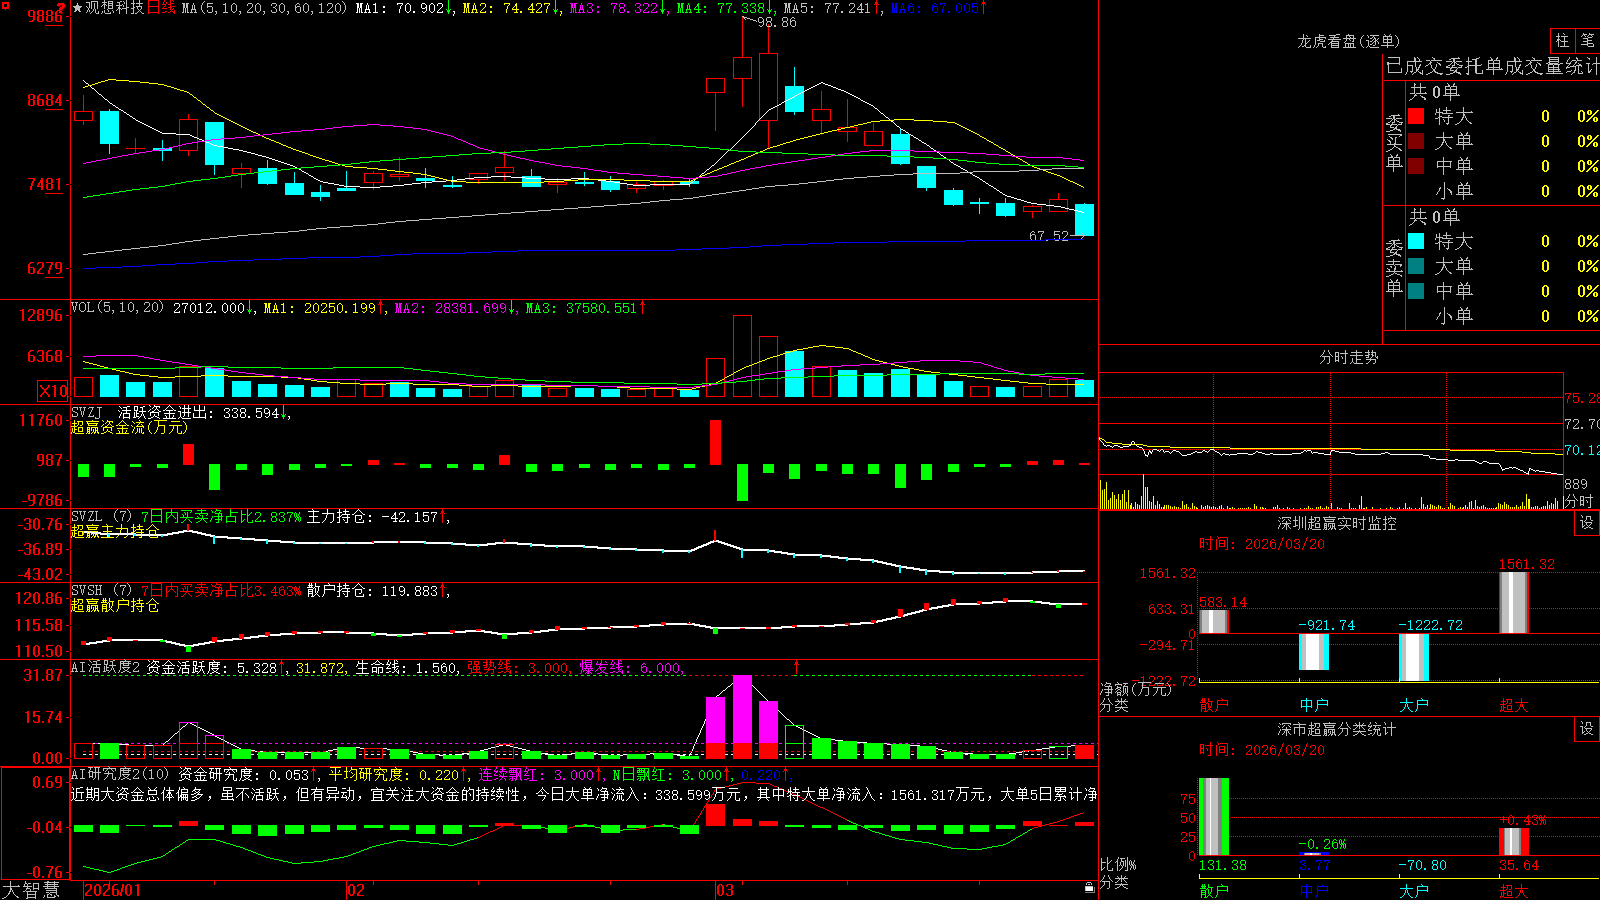Click the volume MA1: 20250.199 value
Image resolution: width=1600 pixels, height=900 pixels.
click(x=324, y=308)
